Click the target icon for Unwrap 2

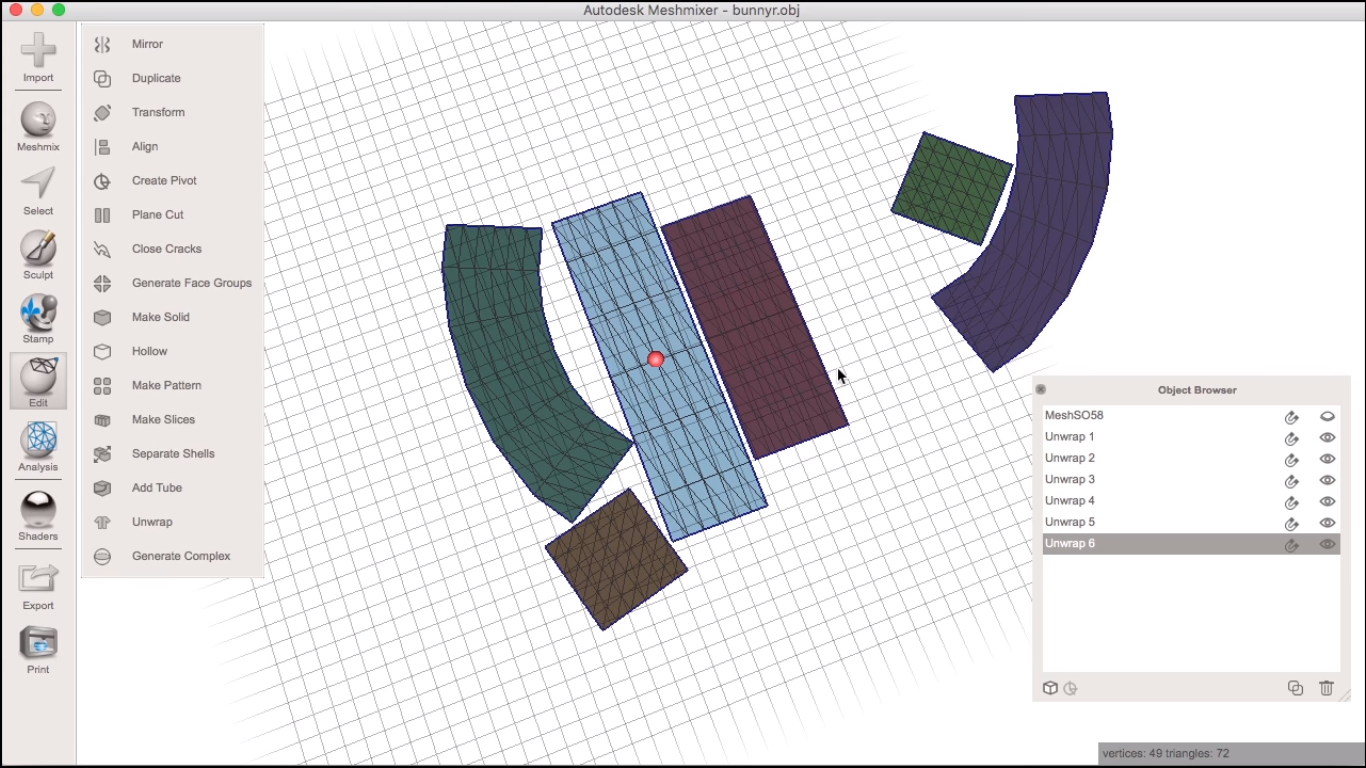tap(1291, 460)
